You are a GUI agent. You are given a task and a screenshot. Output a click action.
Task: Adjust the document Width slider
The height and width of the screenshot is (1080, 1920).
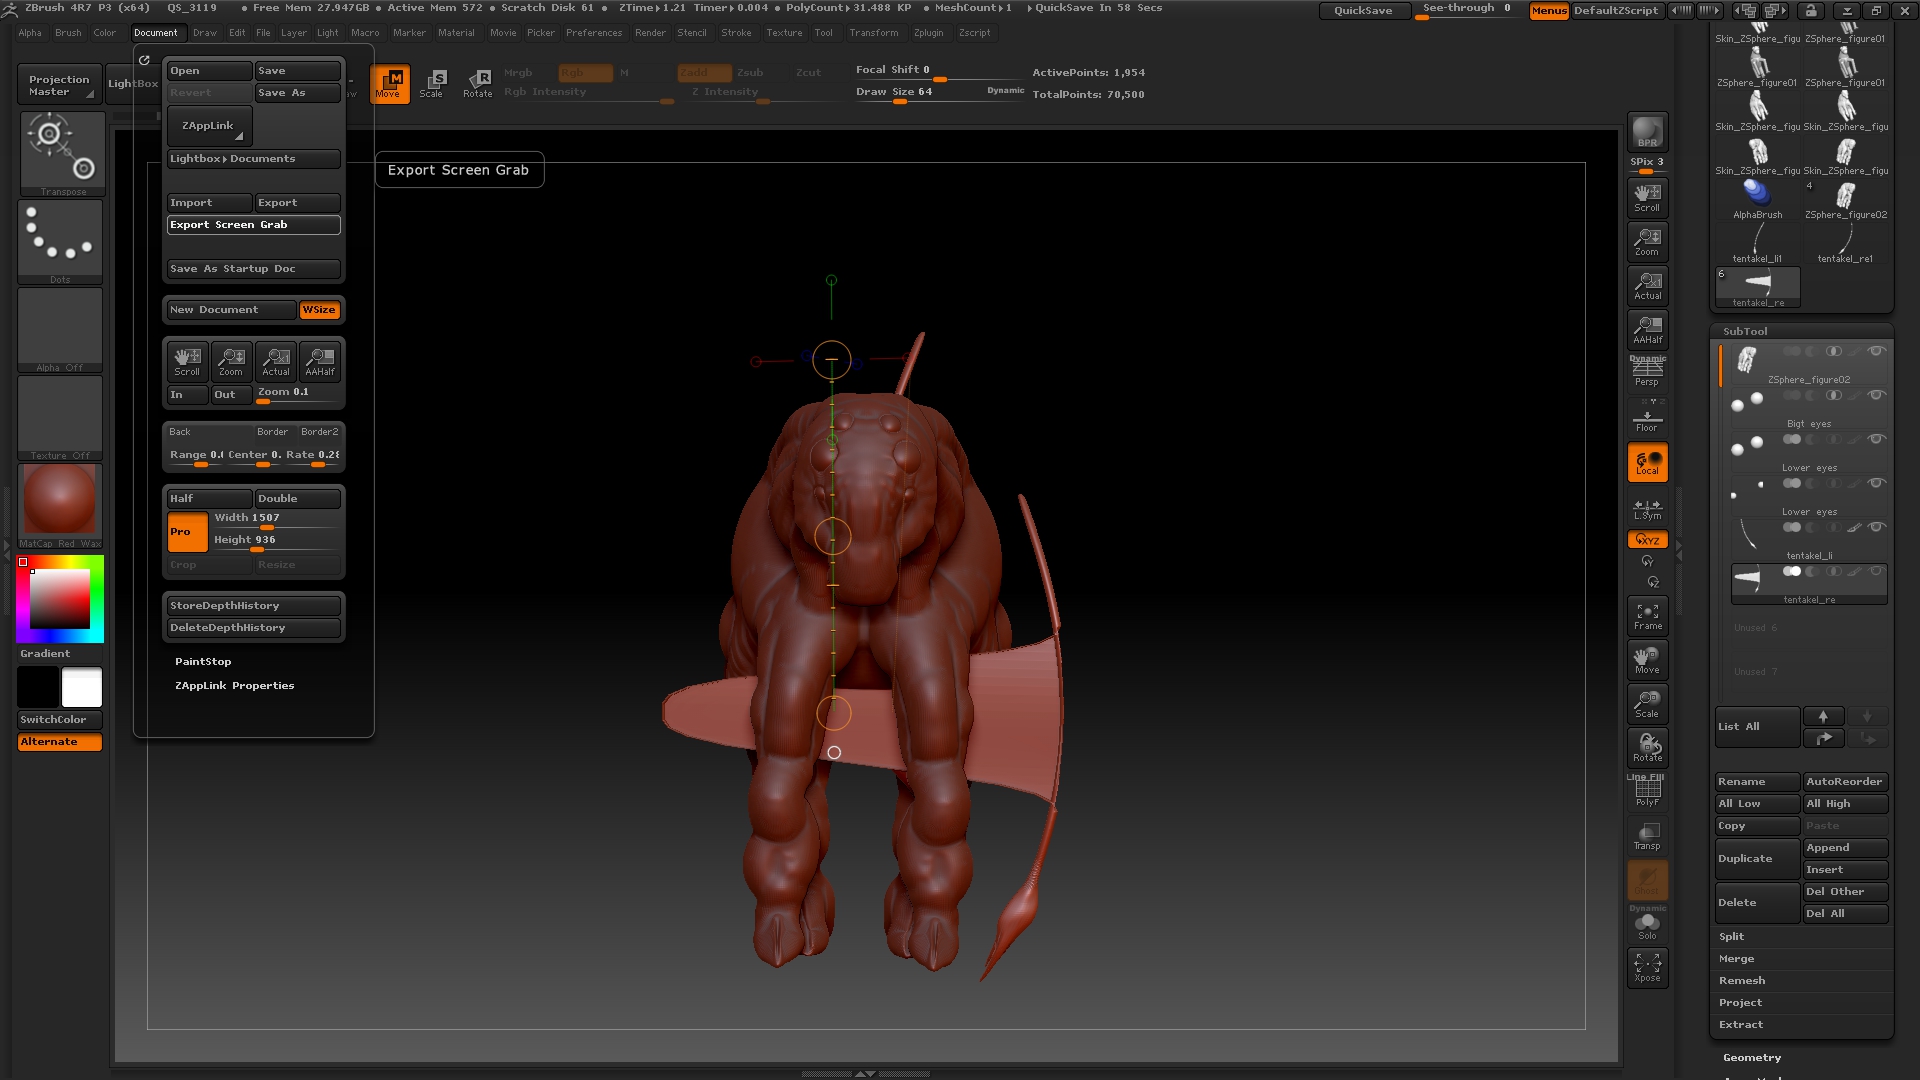click(276, 520)
